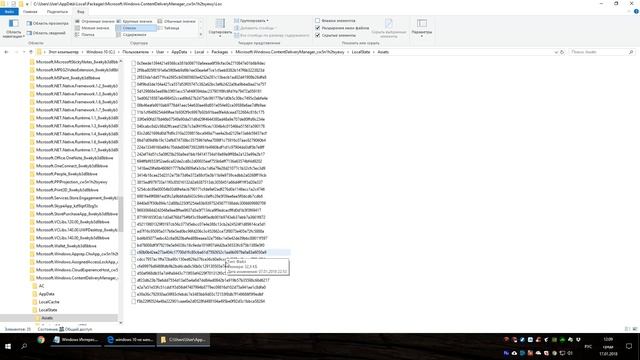
Task: Launch Google Chrome from taskbar
Action: 41,340
